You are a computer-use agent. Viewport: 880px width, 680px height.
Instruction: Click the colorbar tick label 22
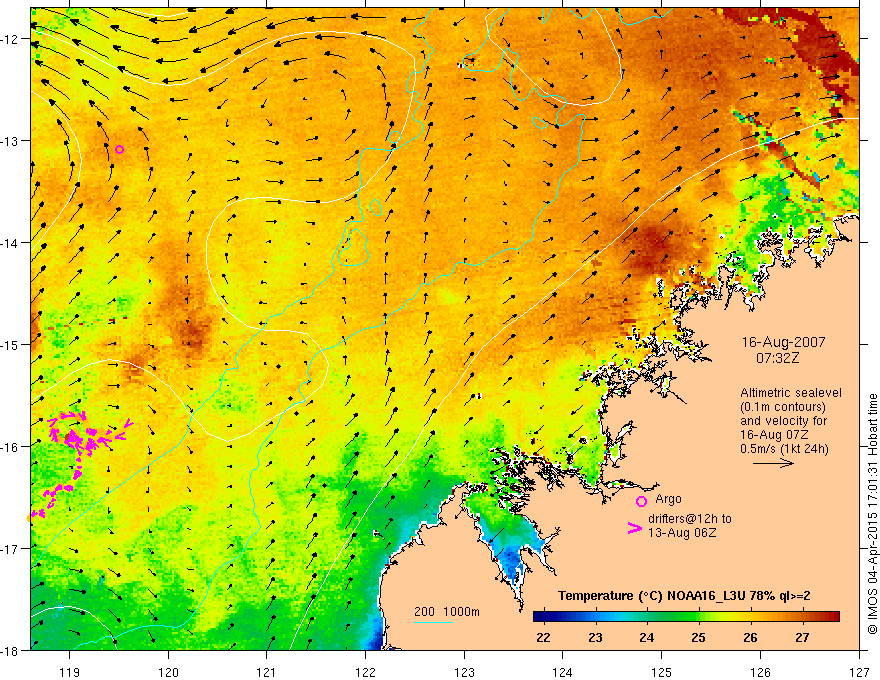(543, 637)
